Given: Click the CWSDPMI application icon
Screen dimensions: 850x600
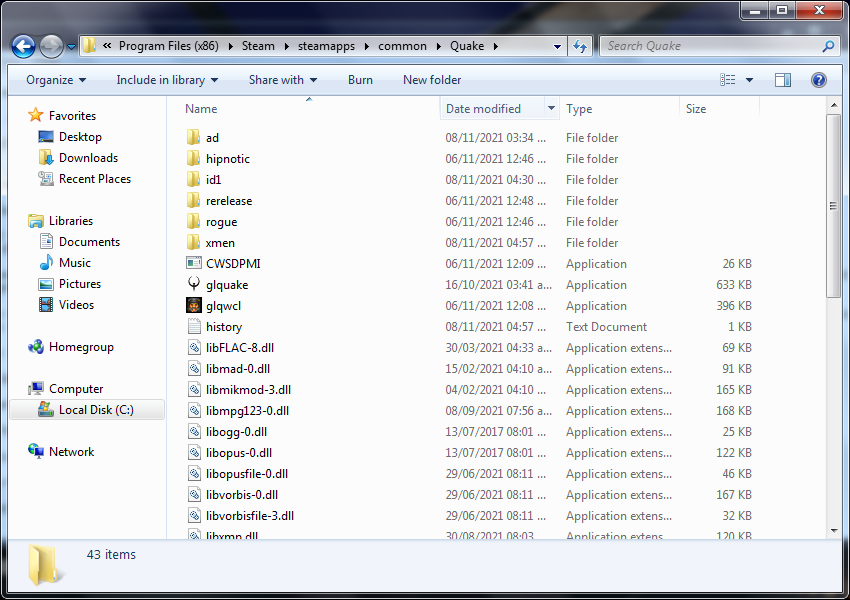Looking at the screenshot, I should (x=194, y=264).
